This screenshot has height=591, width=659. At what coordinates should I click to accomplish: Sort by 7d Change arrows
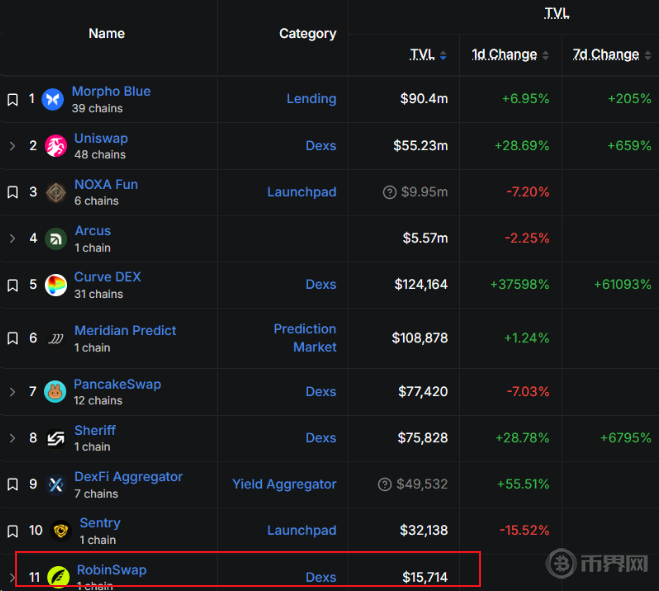(648, 55)
